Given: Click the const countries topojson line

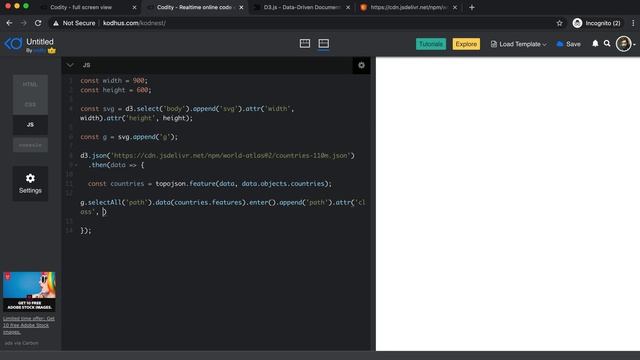Looking at the screenshot, I should [210, 184].
